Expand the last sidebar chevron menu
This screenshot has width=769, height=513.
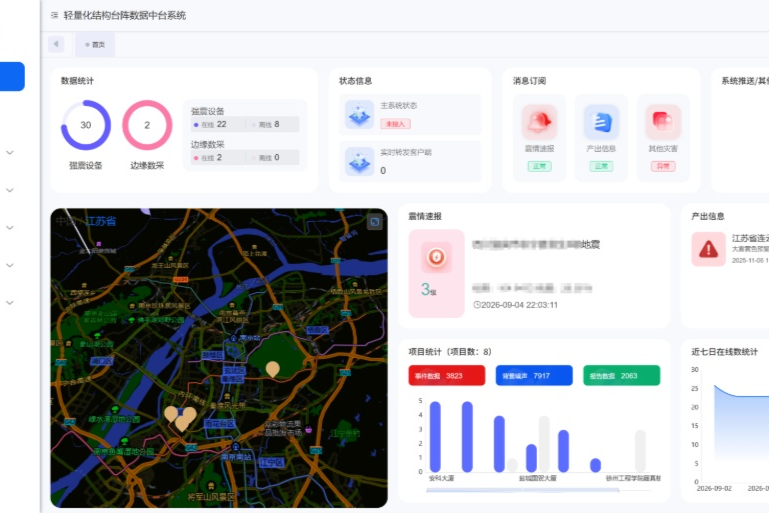(10, 303)
